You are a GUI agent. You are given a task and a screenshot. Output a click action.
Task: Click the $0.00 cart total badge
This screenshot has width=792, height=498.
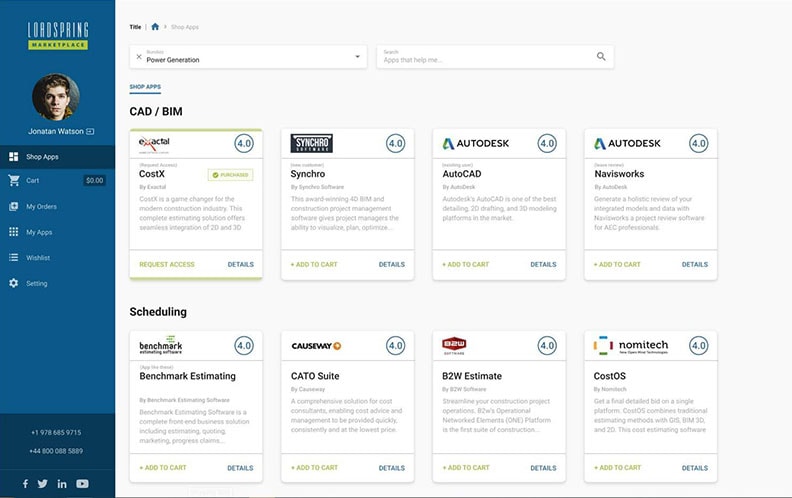point(94,180)
